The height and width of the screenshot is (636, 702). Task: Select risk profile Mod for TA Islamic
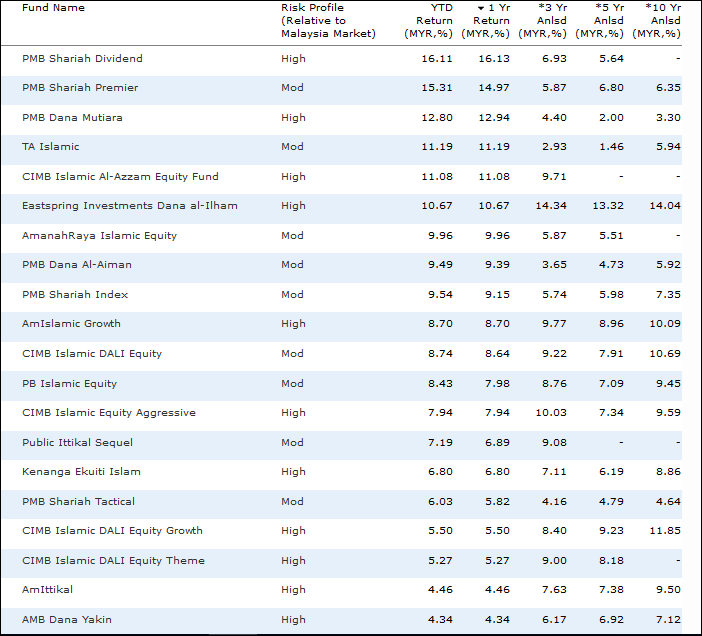pyautogui.click(x=292, y=147)
